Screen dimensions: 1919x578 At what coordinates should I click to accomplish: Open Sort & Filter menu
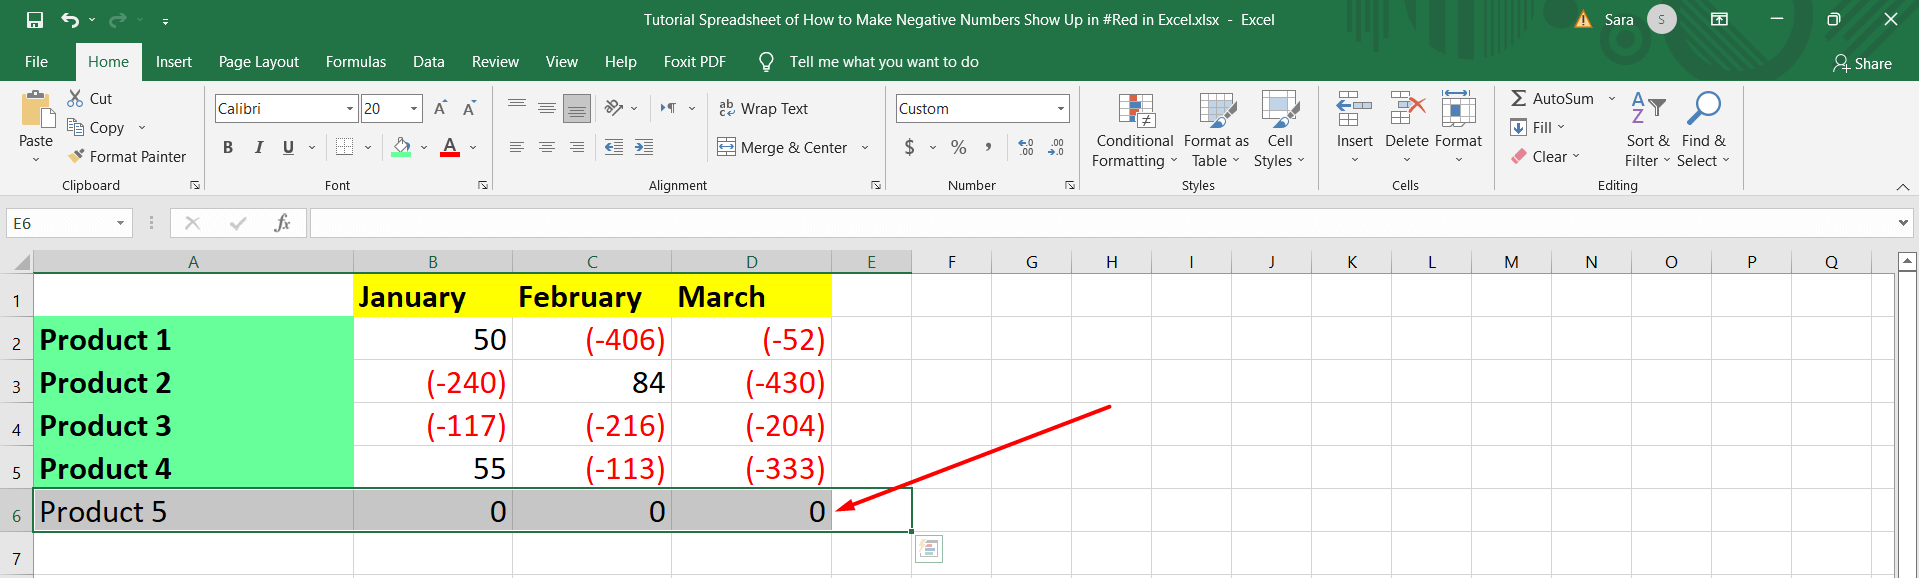point(1648,130)
